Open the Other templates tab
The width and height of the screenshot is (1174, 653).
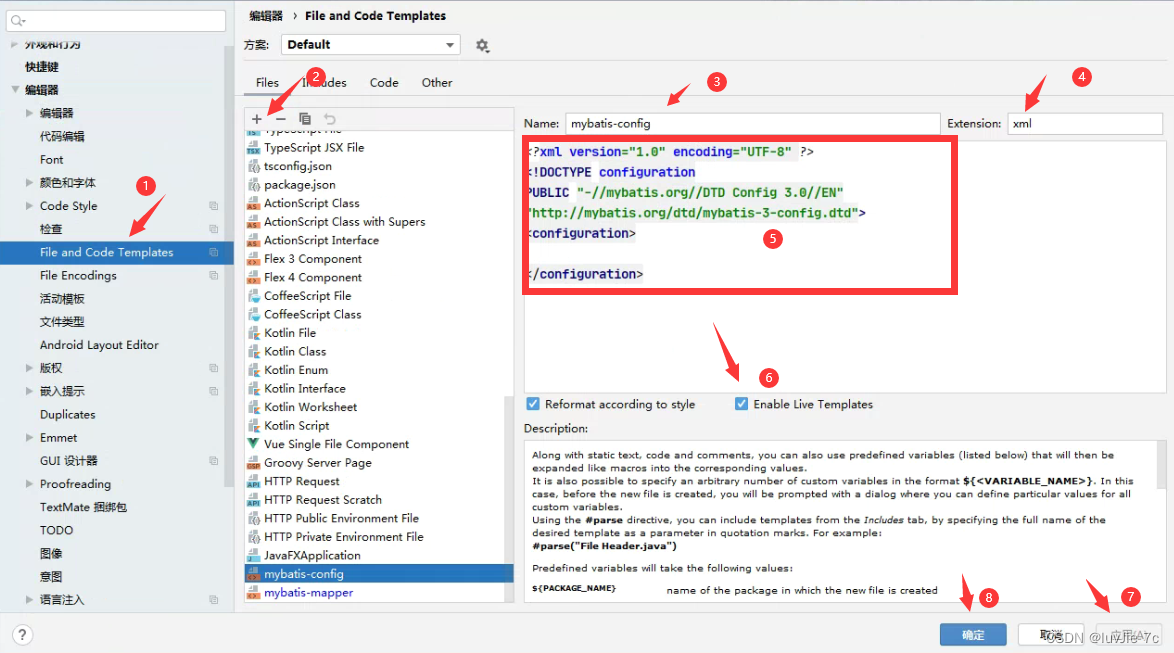(437, 82)
